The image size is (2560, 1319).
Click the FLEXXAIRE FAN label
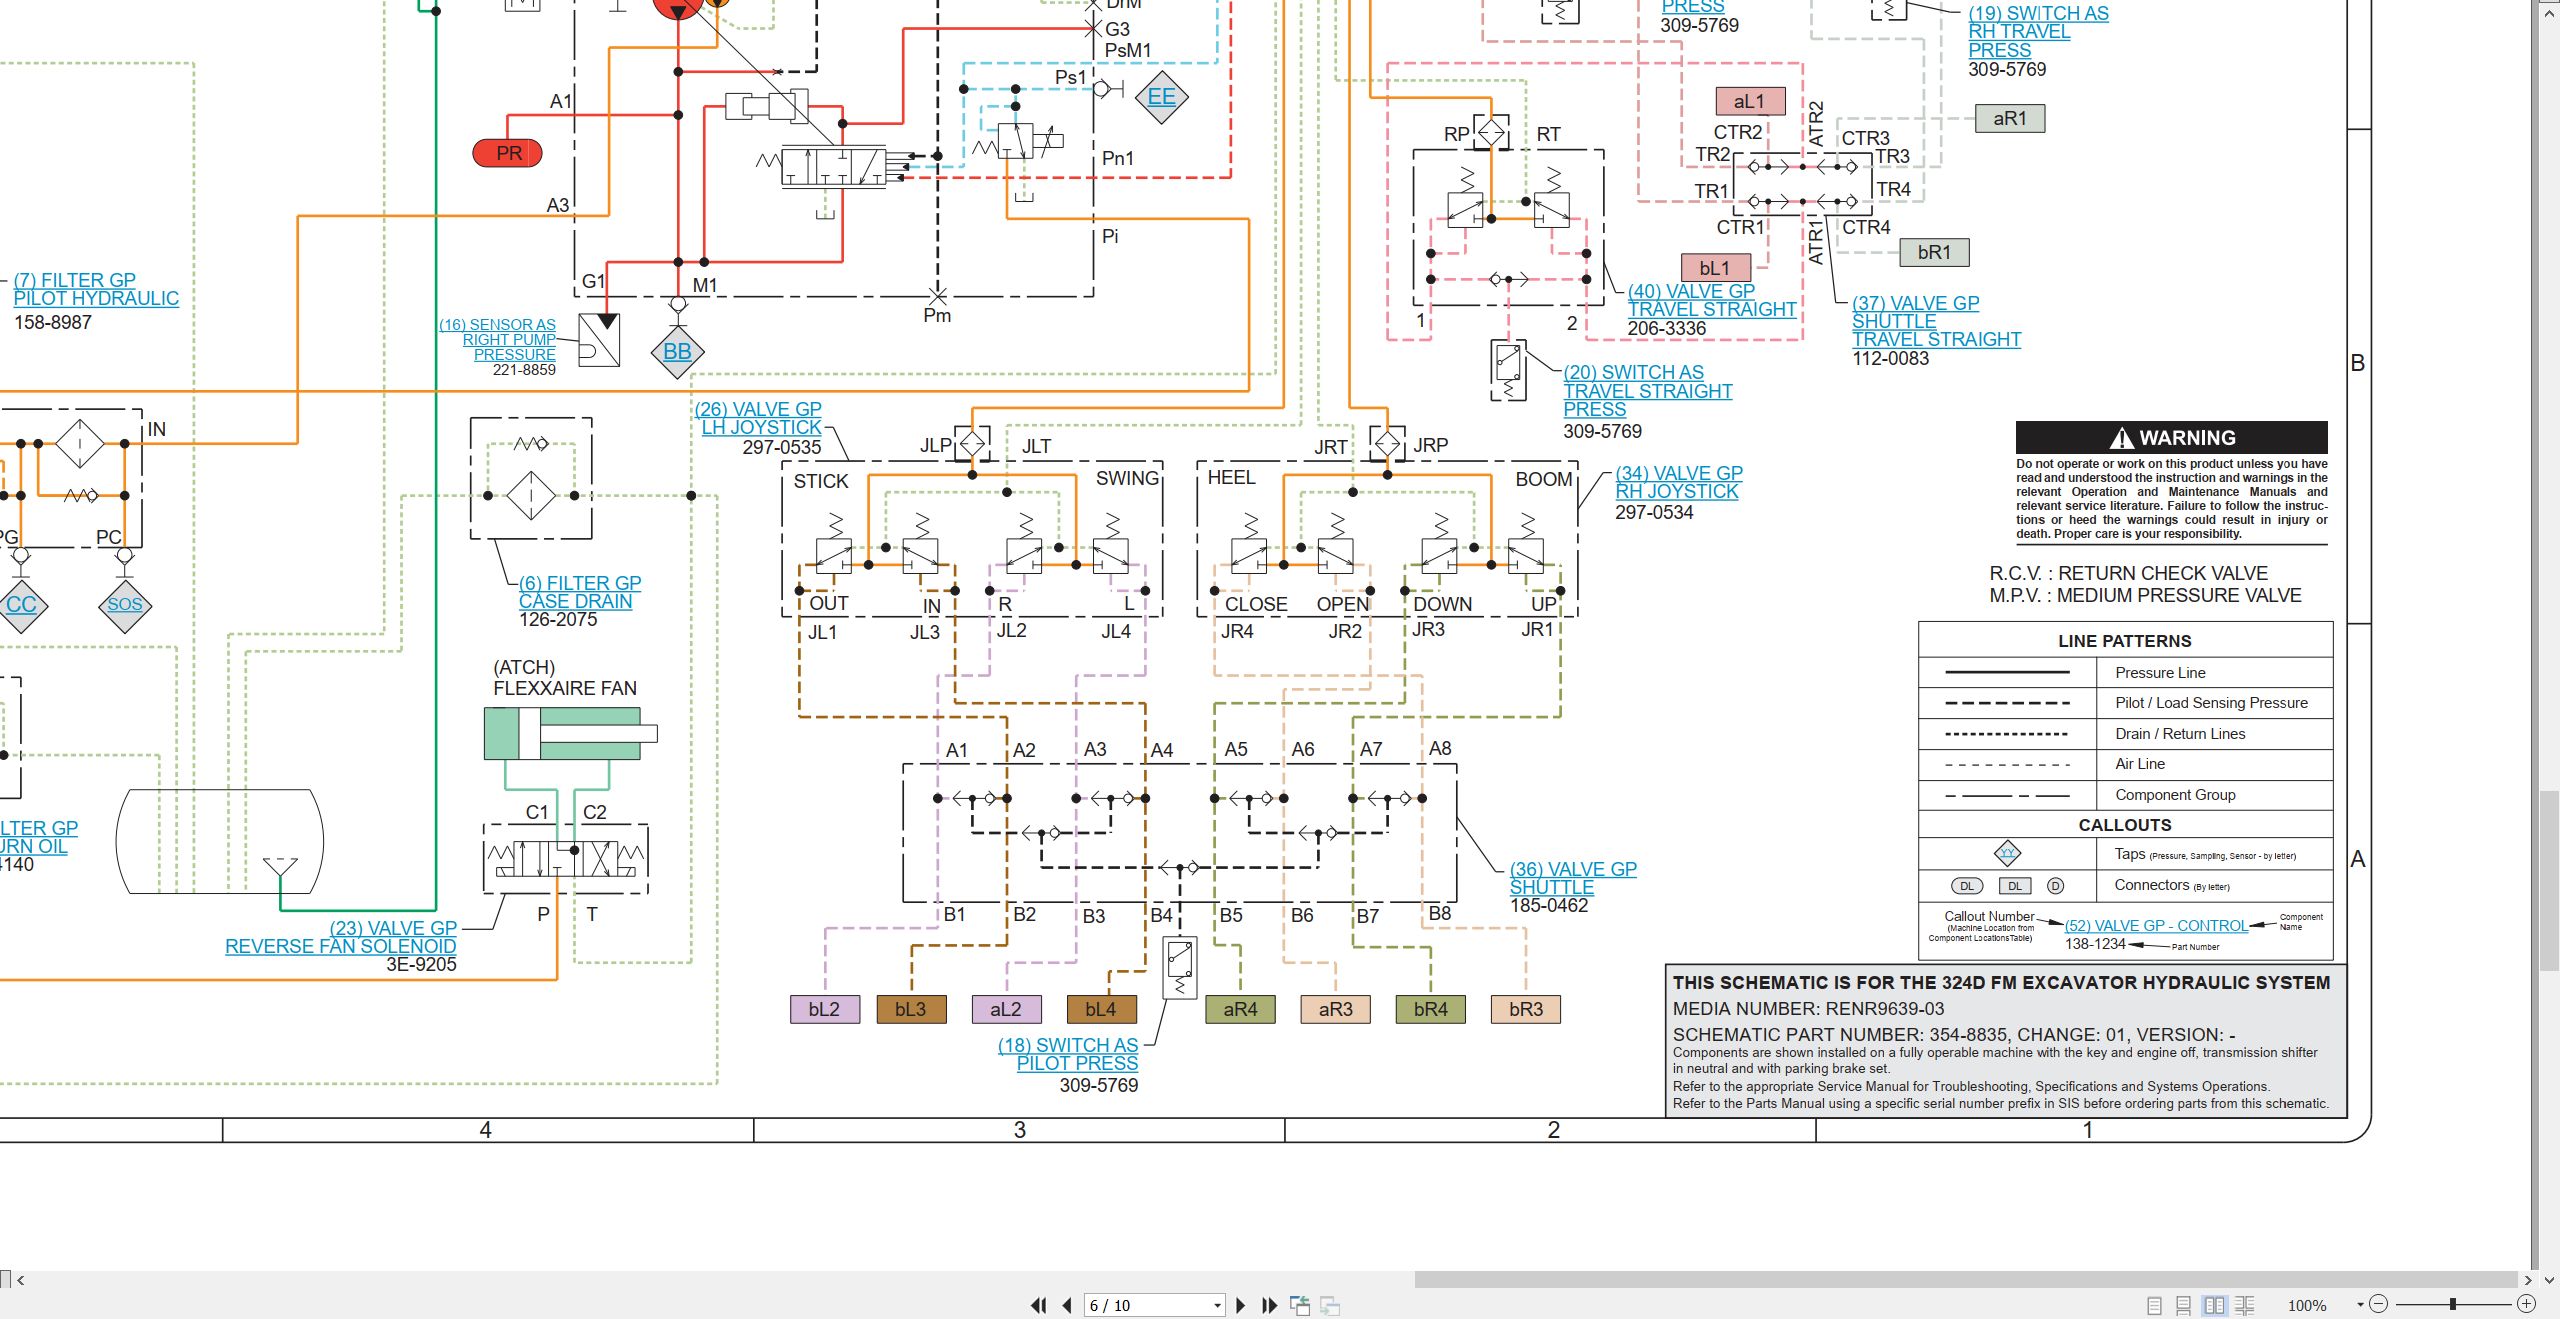click(565, 688)
